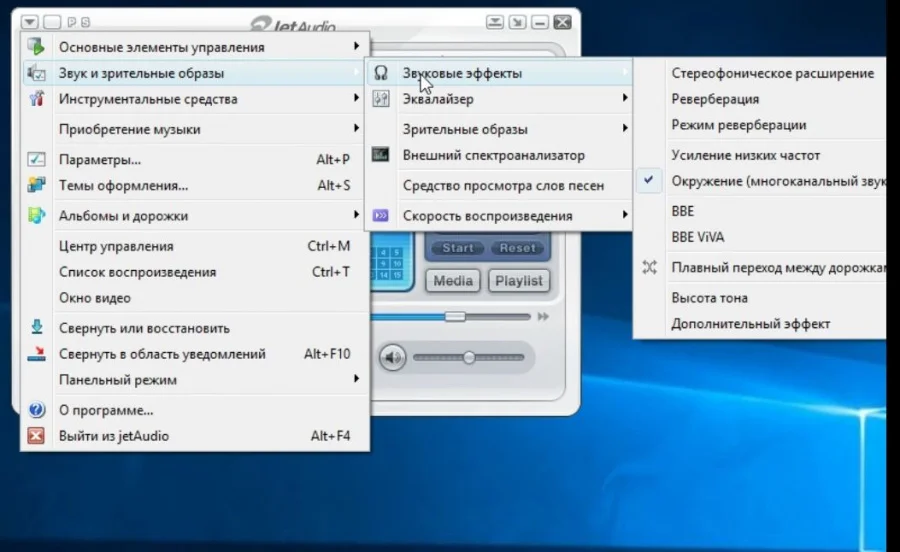Click the Параметры checkmark icon
The image size is (900, 552).
coord(36,159)
